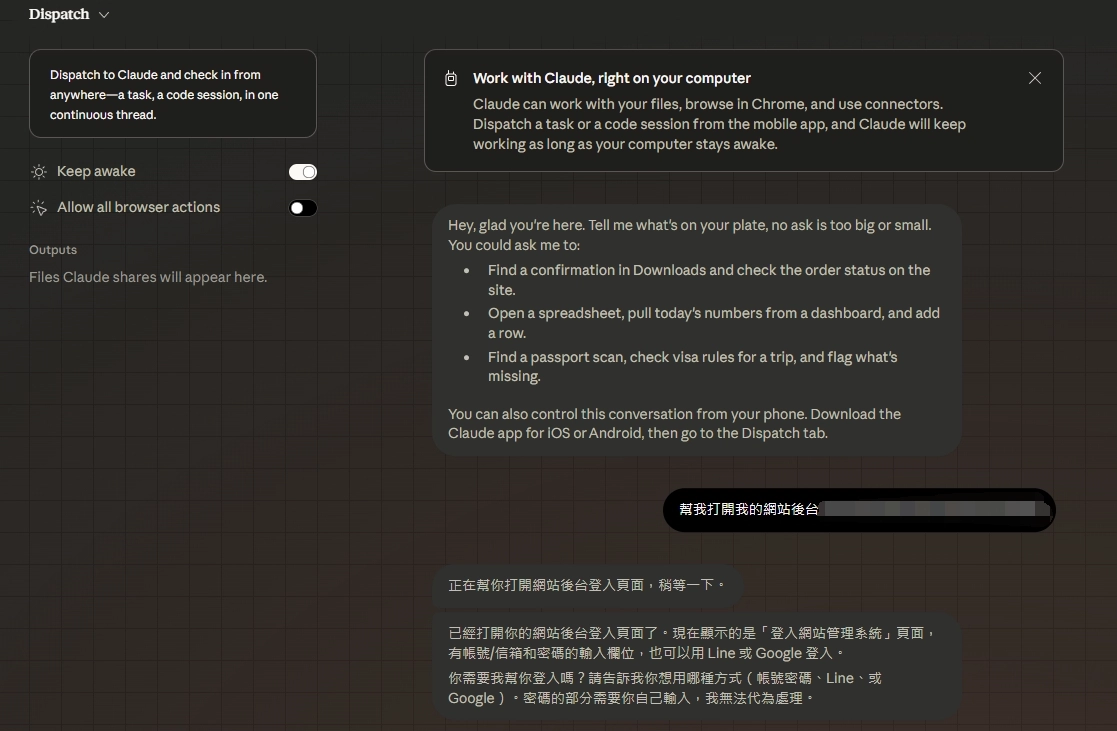This screenshot has height=731, width=1117.
Task: Click the "Work with Claude, right on your computer" heading
Action: 611,78
